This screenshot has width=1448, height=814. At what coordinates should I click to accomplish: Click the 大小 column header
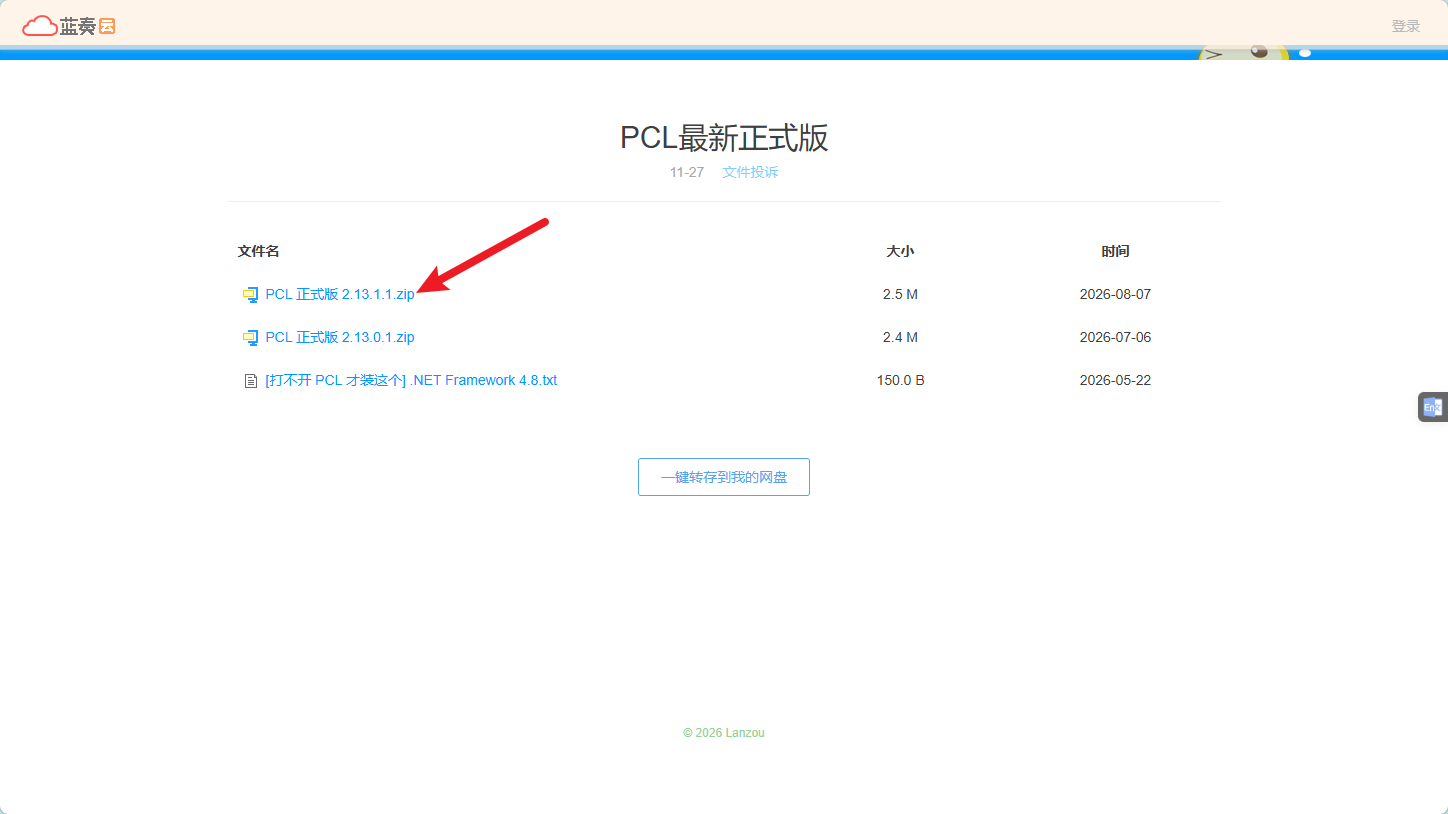[x=900, y=251]
